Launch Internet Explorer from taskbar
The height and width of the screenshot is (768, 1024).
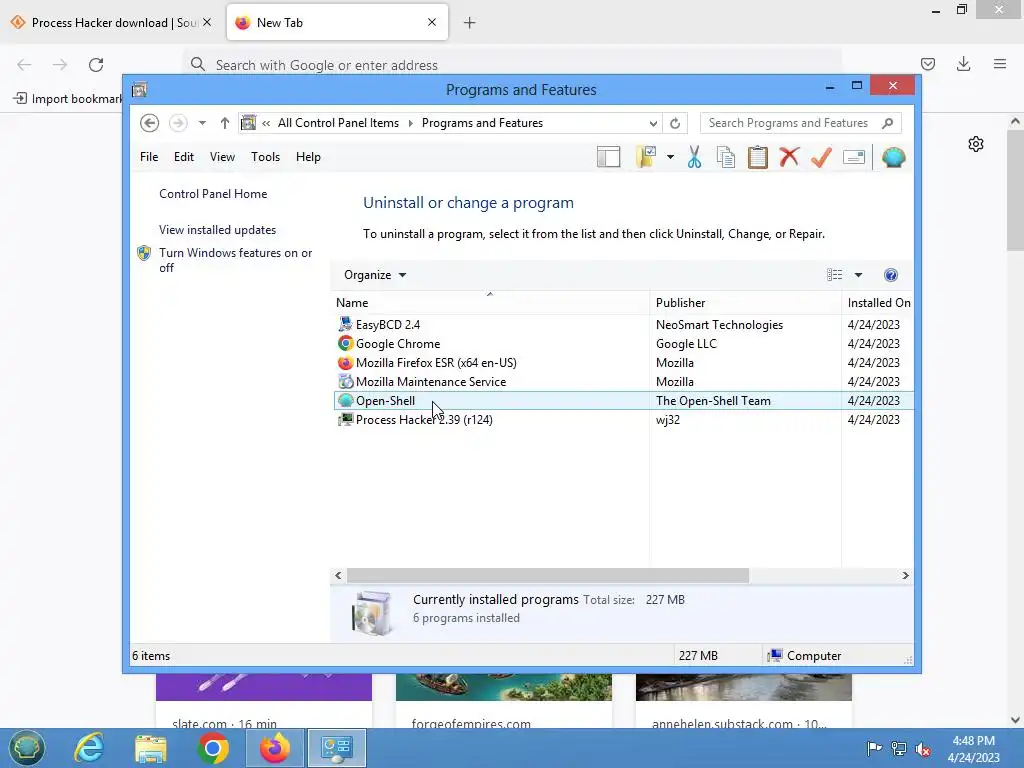[x=89, y=748]
